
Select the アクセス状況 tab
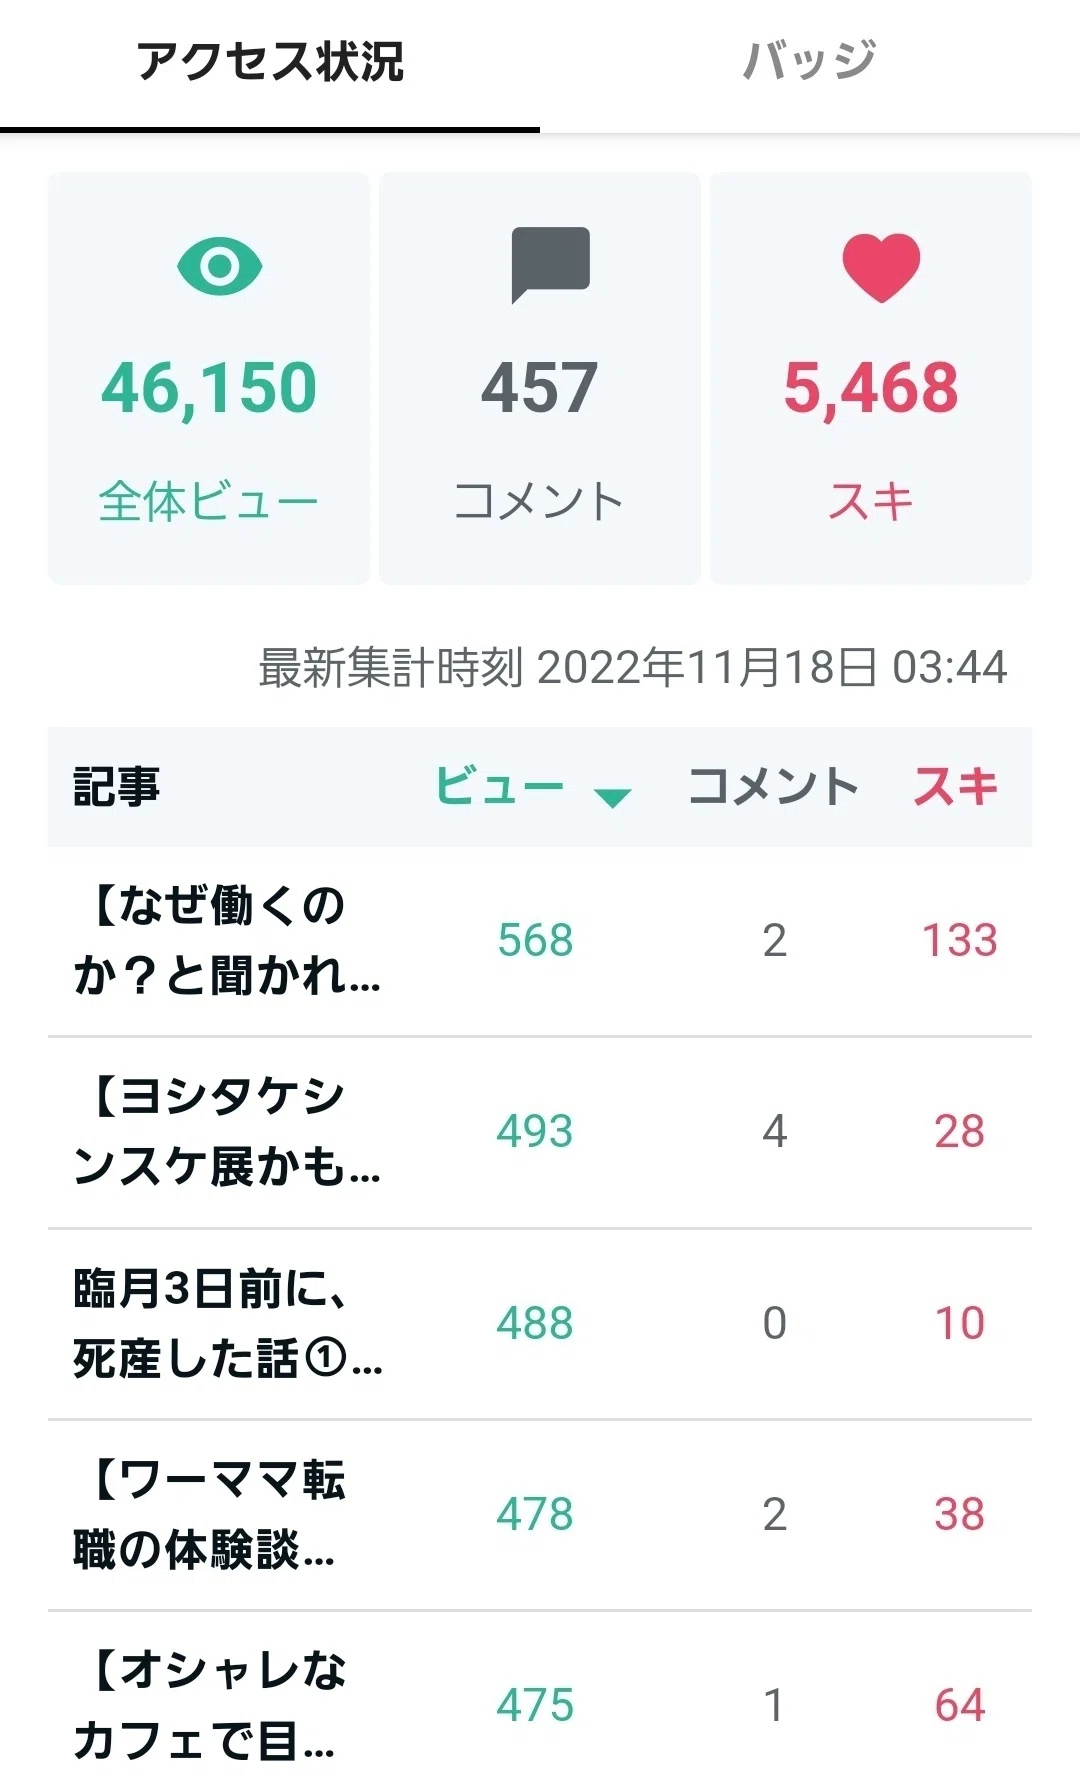[270, 62]
